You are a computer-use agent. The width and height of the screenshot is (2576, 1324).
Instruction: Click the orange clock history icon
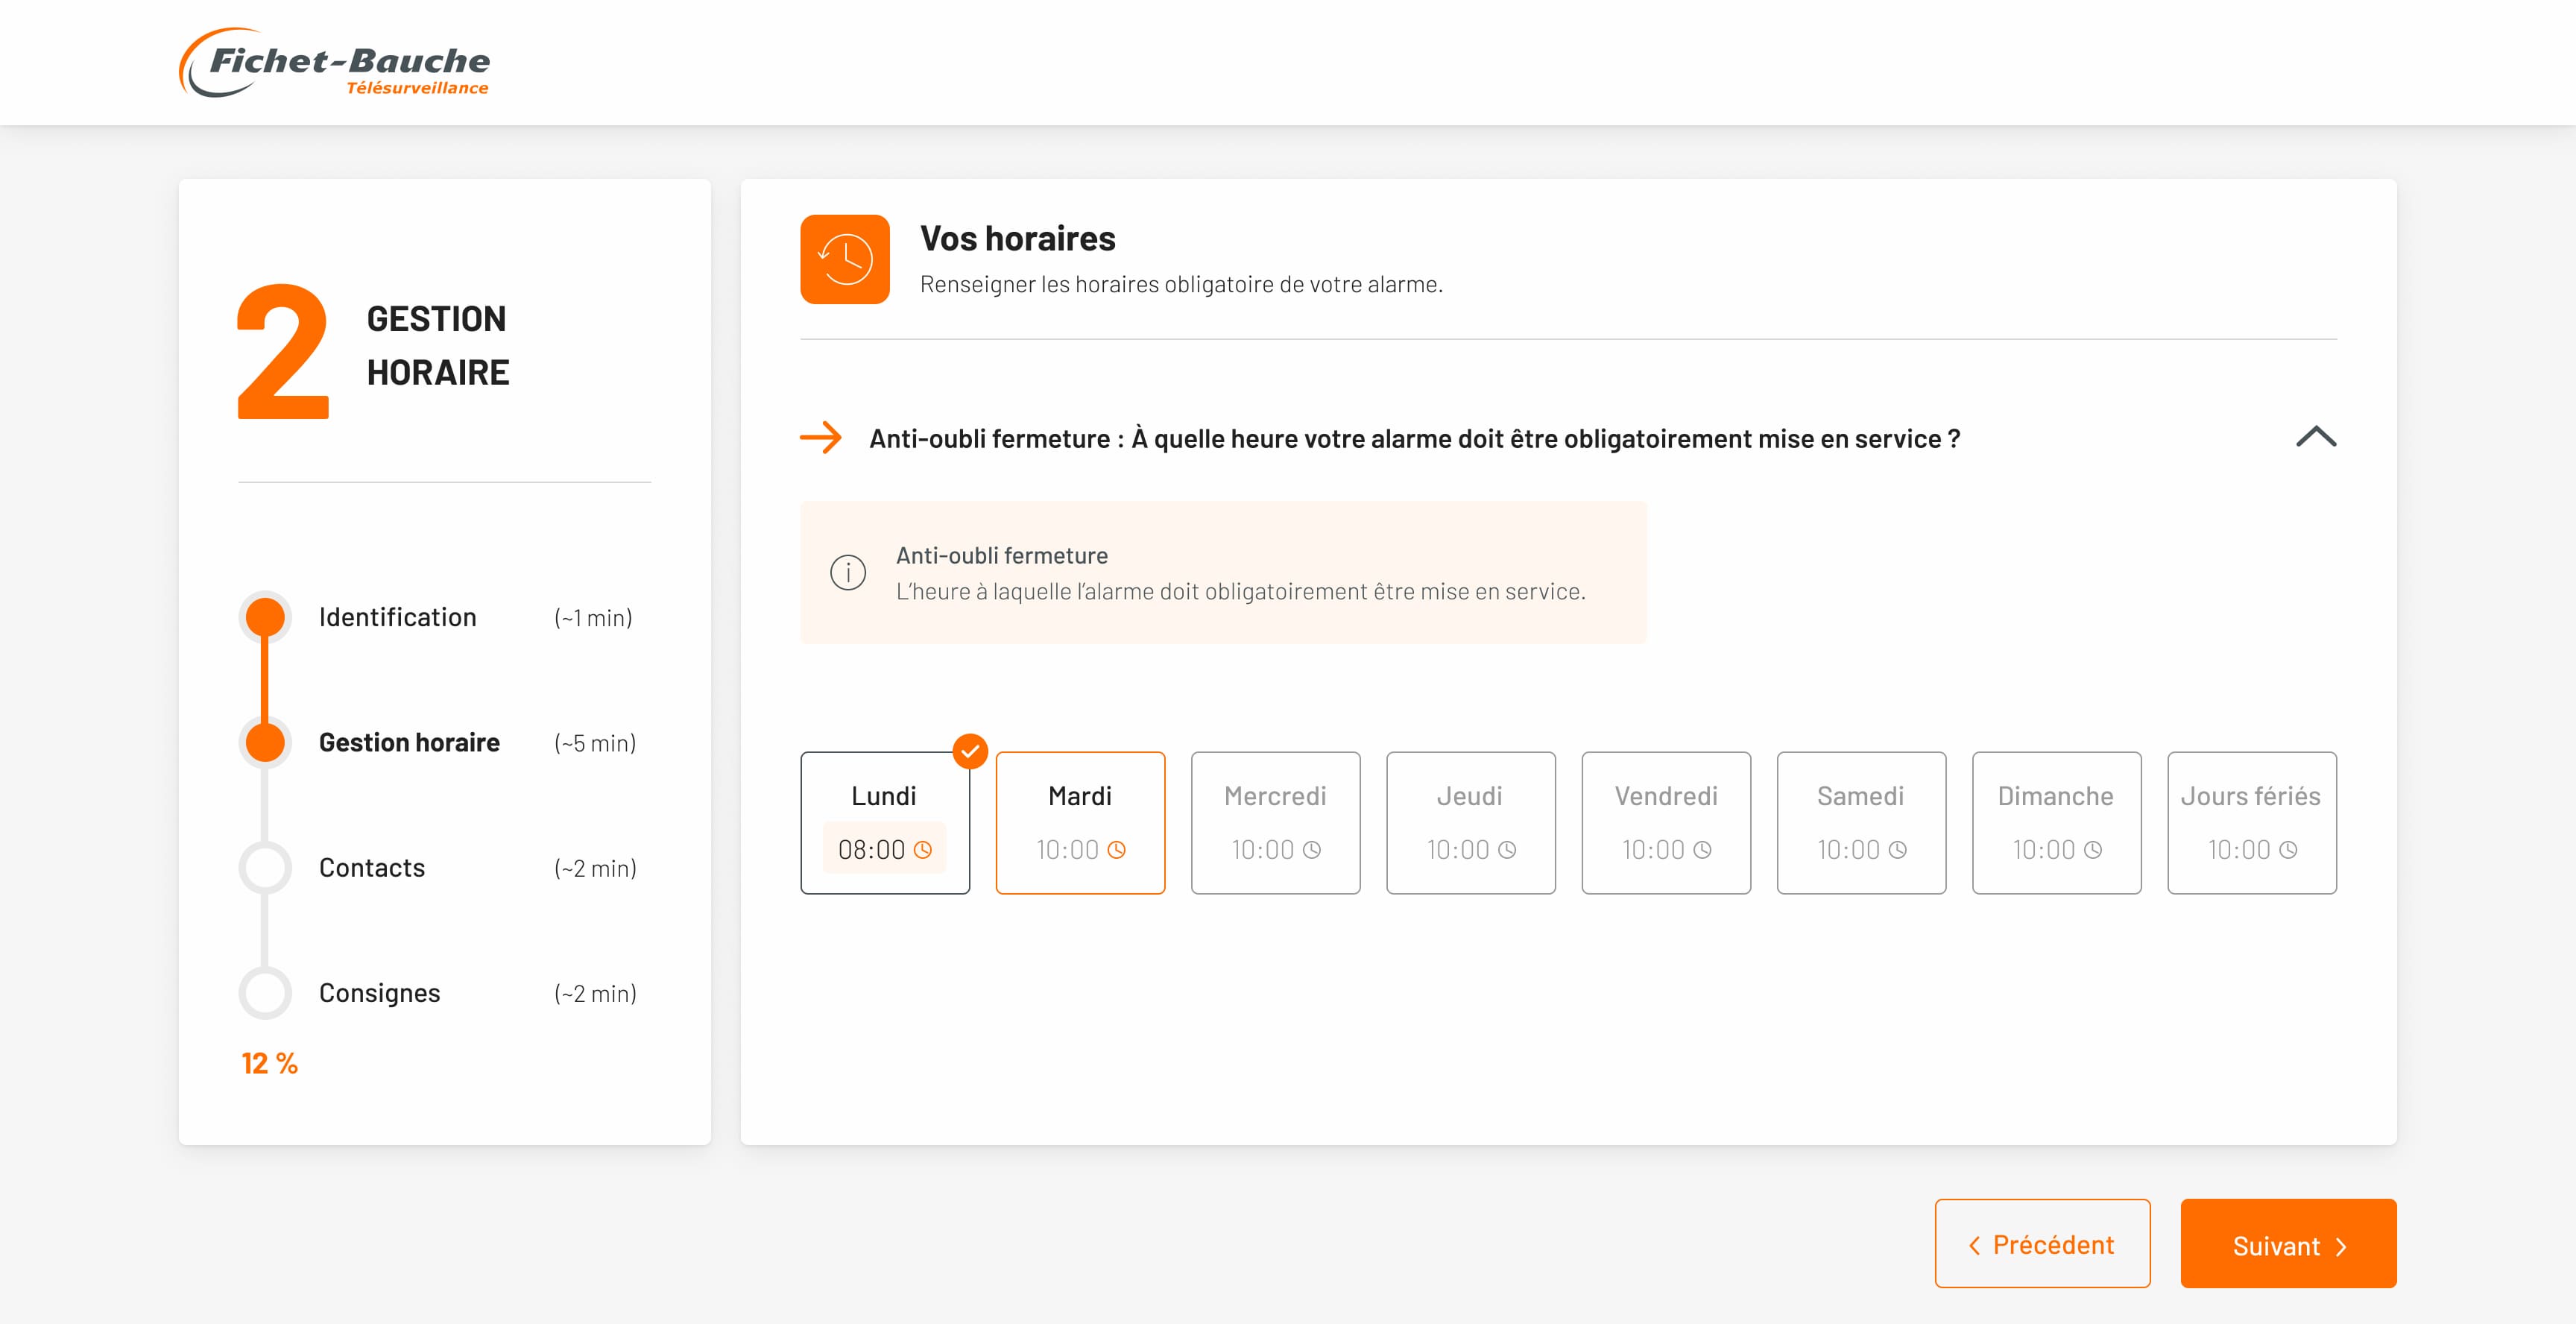[x=845, y=259]
